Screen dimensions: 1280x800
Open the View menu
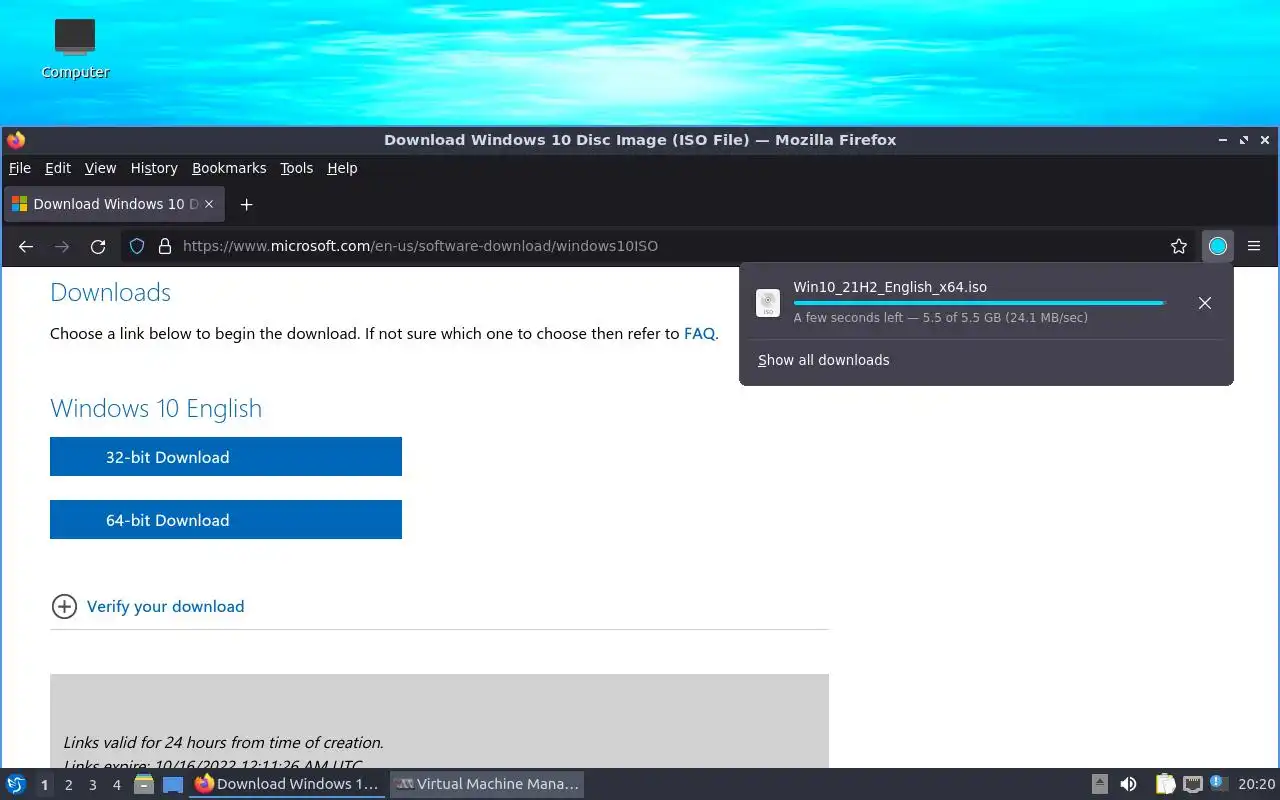(100, 168)
